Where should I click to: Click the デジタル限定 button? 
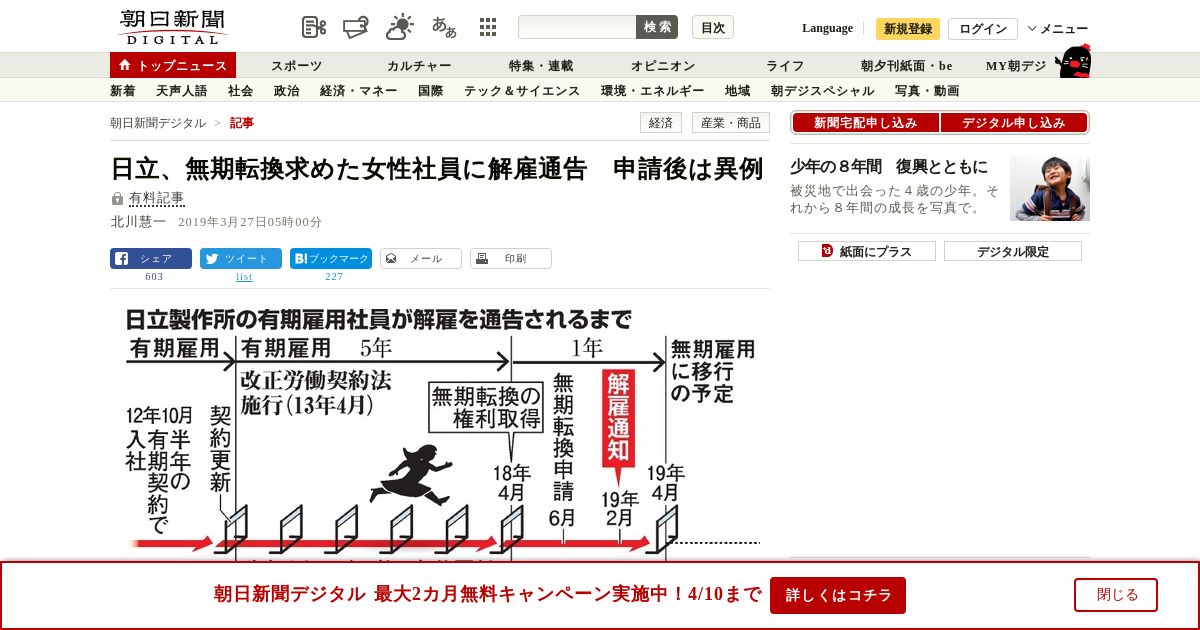coord(1013,251)
